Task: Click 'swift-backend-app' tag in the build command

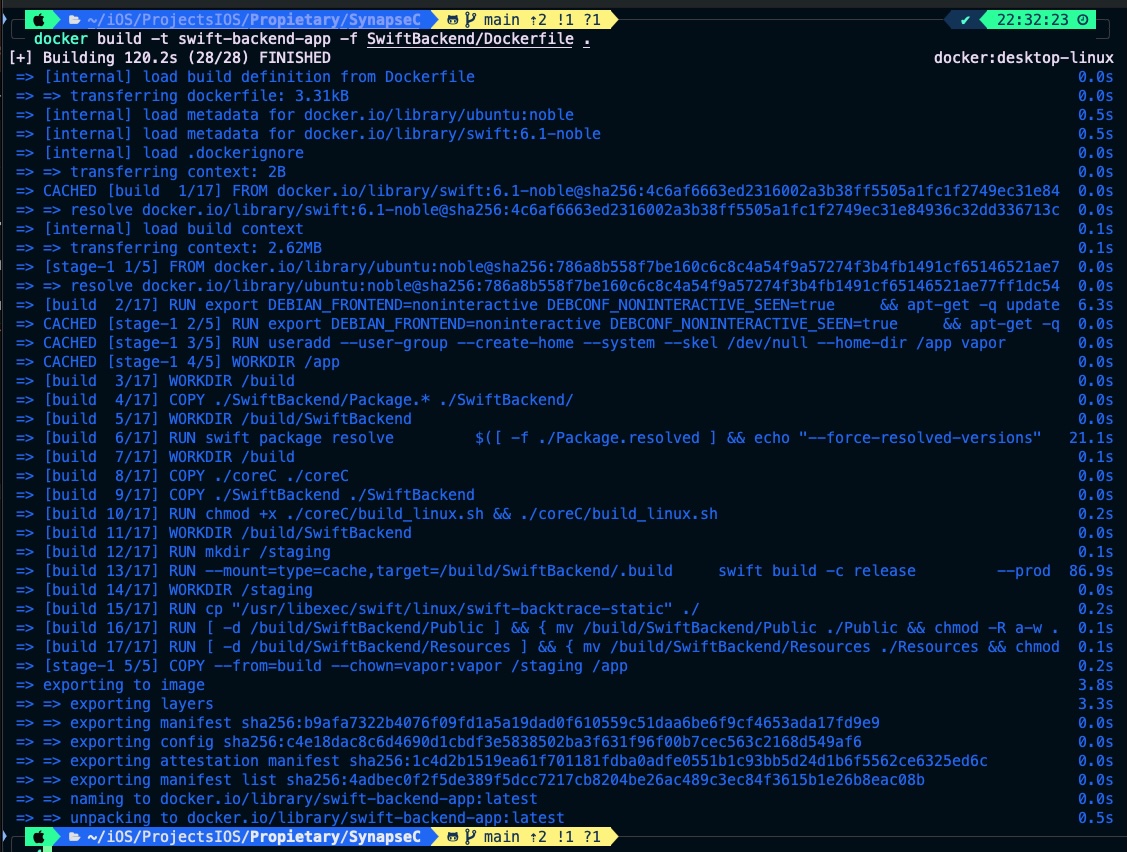Action: 254,39
